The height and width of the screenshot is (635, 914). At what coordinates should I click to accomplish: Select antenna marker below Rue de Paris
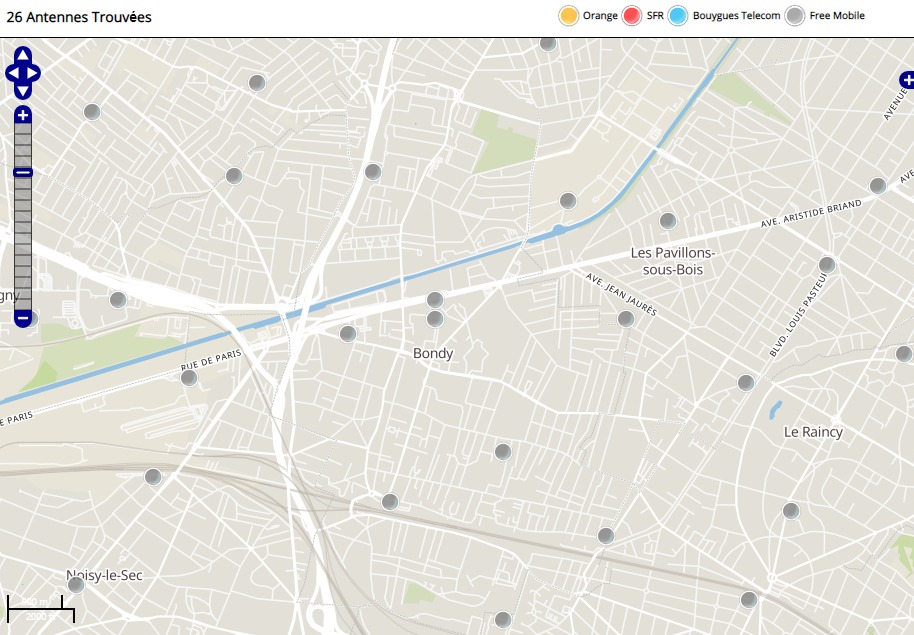click(x=189, y=378)
